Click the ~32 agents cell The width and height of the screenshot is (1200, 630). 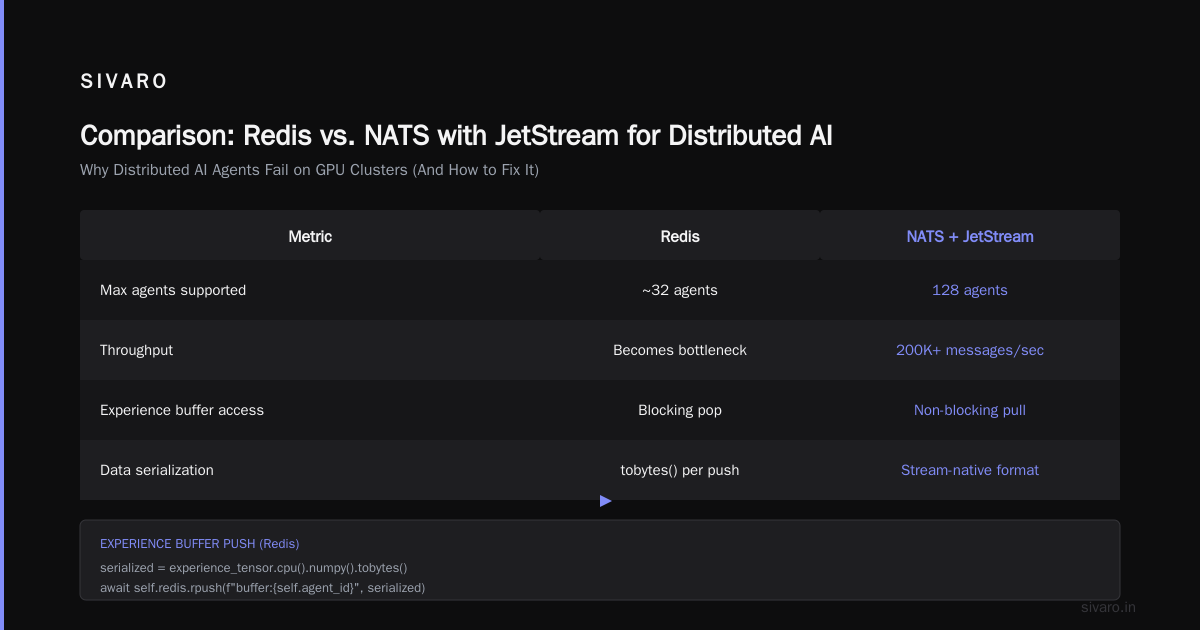coord(680,290)
